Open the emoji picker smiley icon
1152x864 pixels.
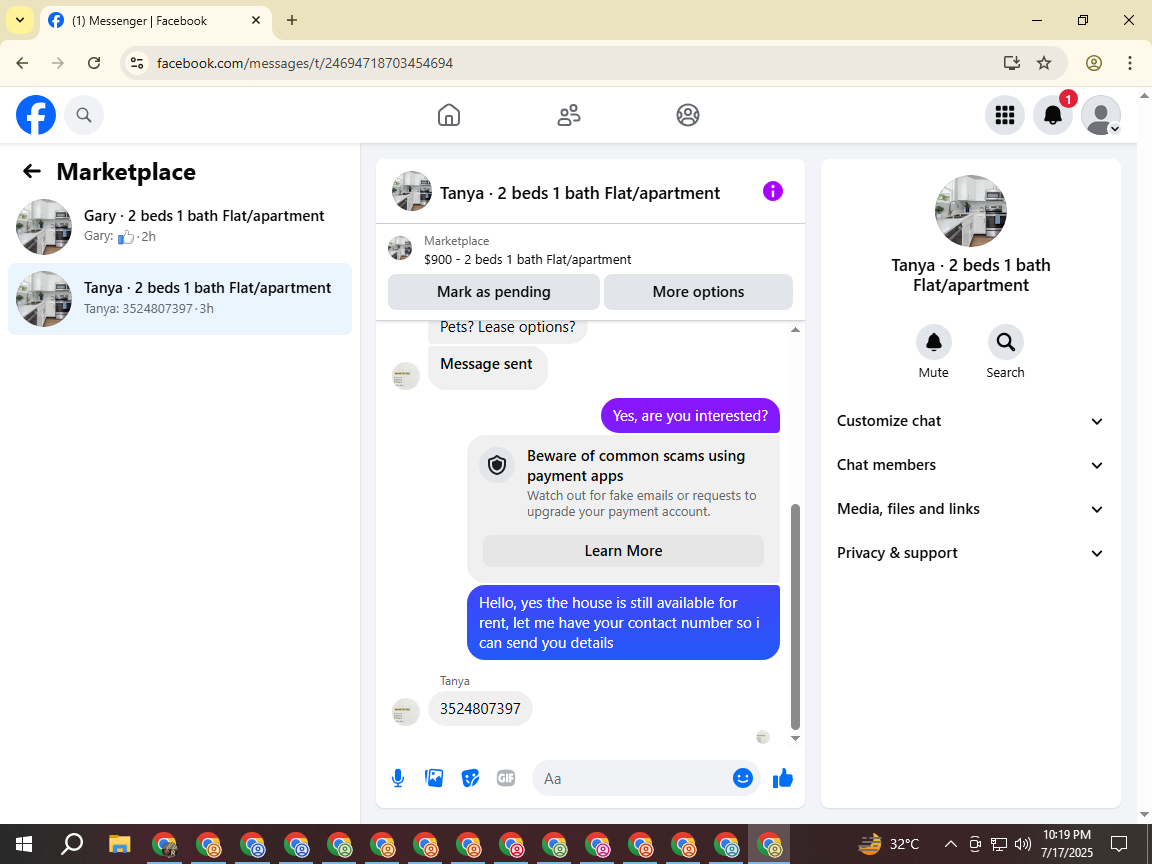(x=743, y=779)
